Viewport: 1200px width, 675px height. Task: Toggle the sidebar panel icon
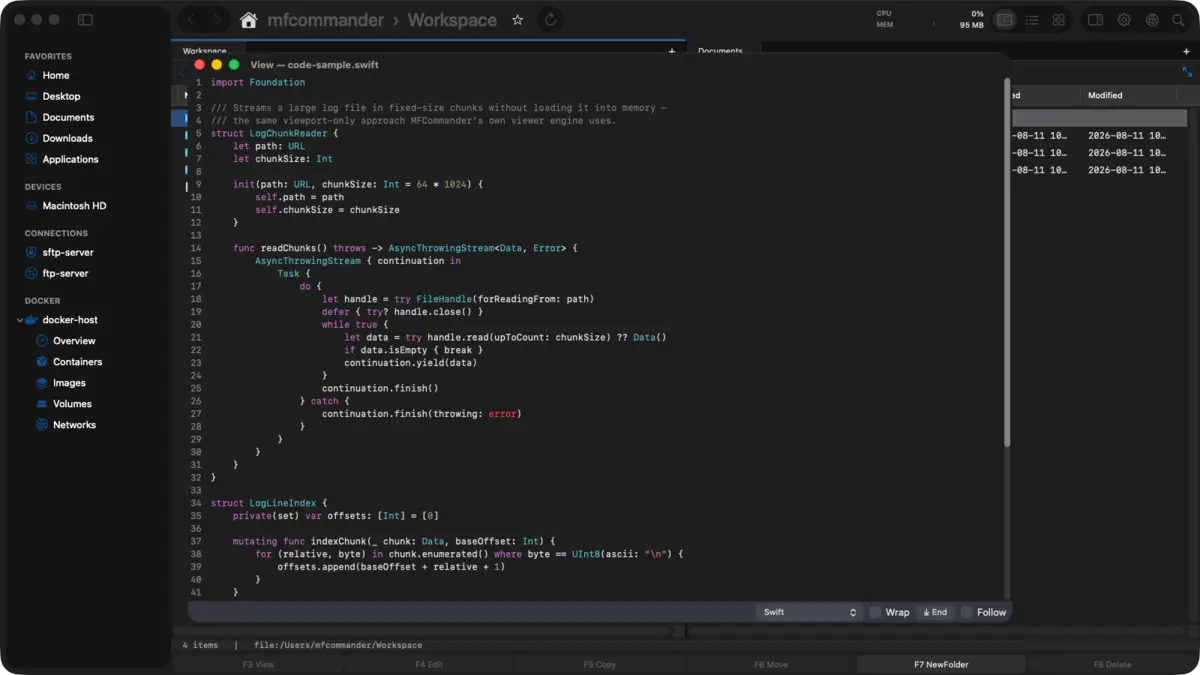85,20
